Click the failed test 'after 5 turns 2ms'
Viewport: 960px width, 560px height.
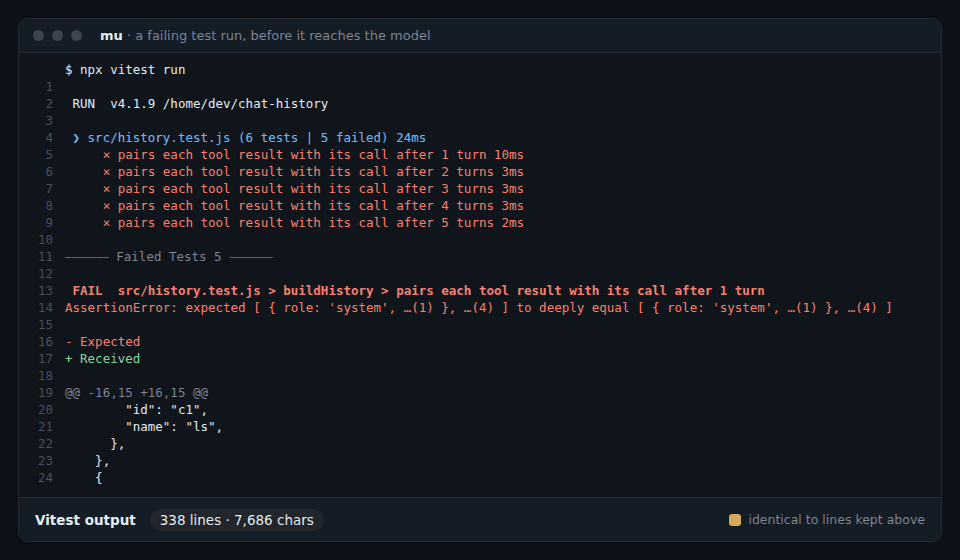tap(313, 223)
